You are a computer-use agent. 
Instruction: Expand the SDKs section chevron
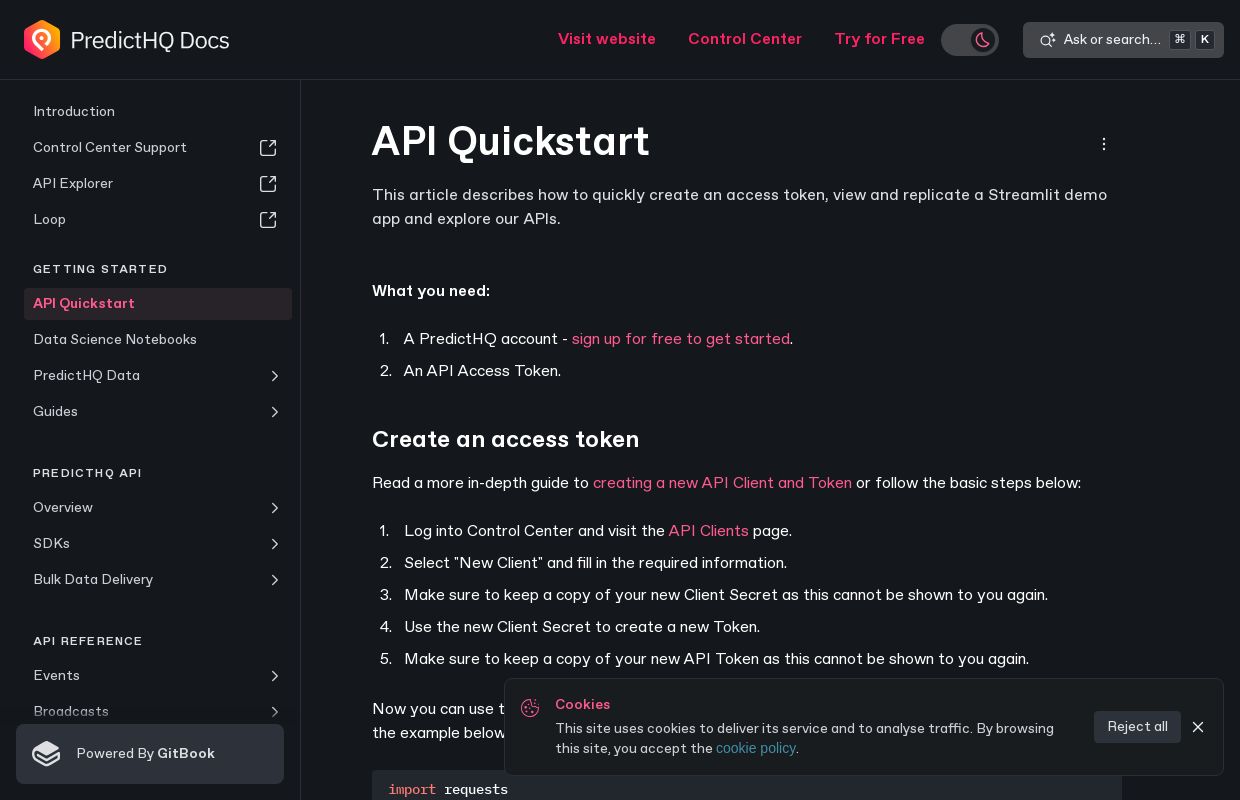pos(275,544)
